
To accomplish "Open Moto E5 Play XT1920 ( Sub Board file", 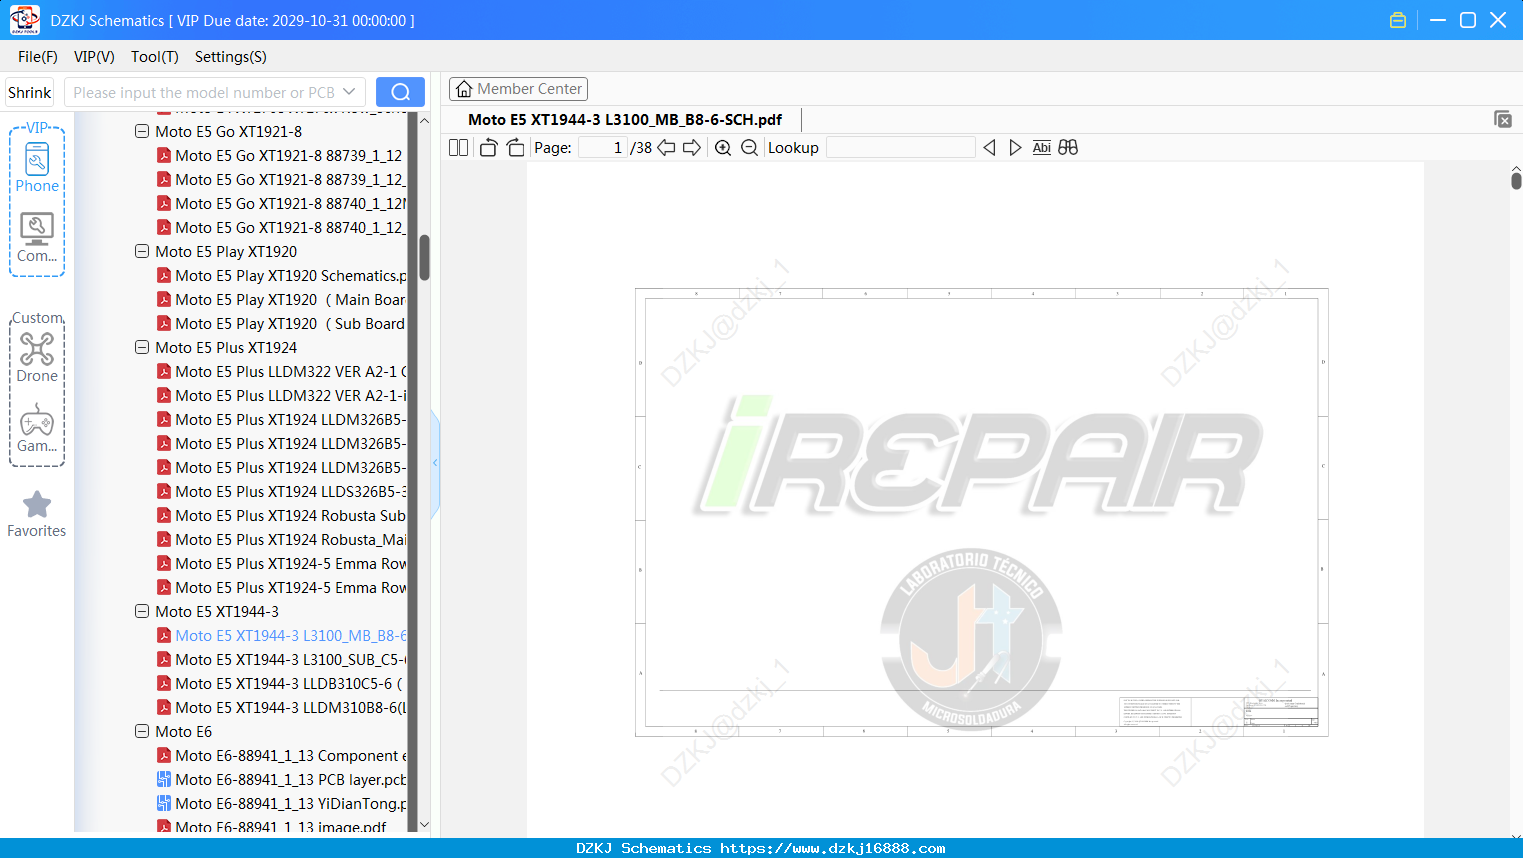I will click(290, 323).
